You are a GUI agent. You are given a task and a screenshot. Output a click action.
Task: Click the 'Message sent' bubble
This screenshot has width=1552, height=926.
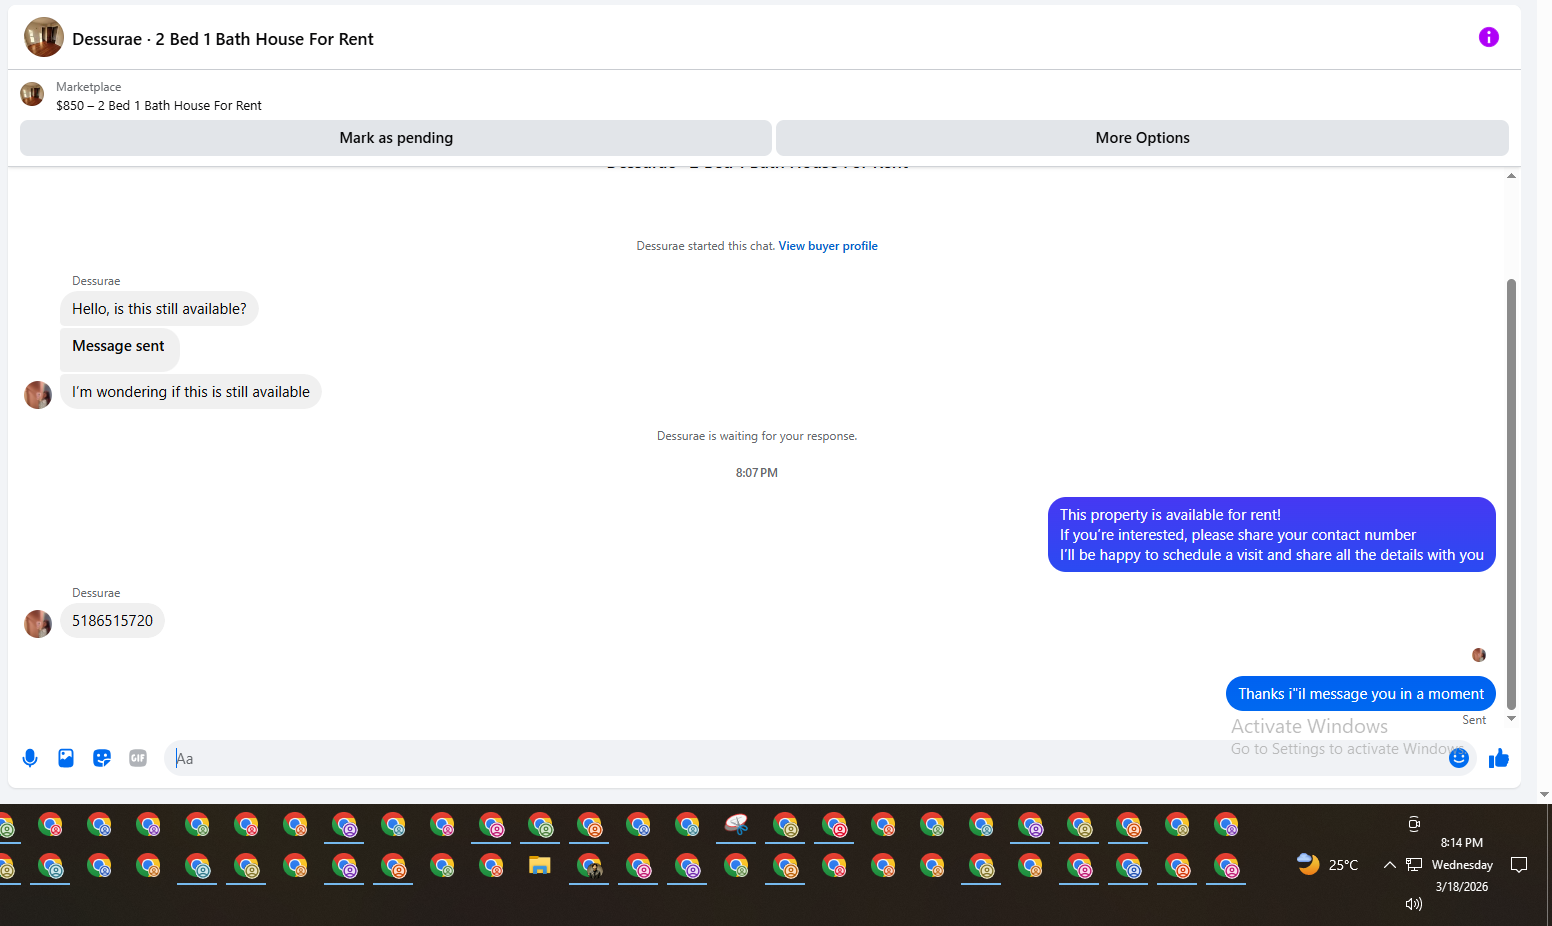click(x=119, y=348)
